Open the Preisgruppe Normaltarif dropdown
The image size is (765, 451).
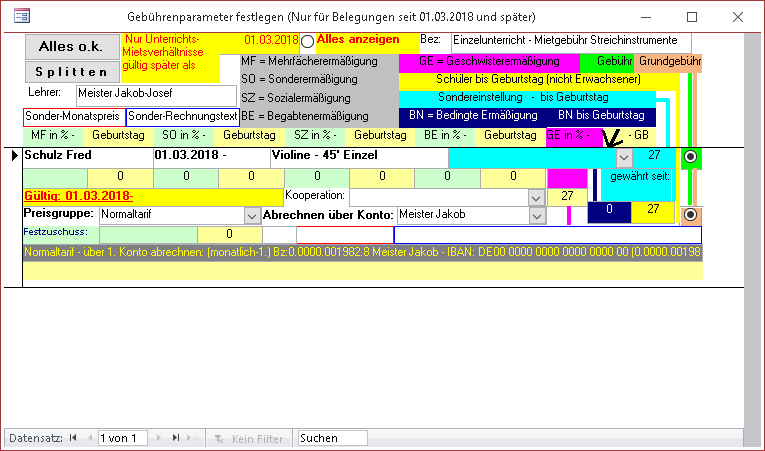click(x=251, y=215)
